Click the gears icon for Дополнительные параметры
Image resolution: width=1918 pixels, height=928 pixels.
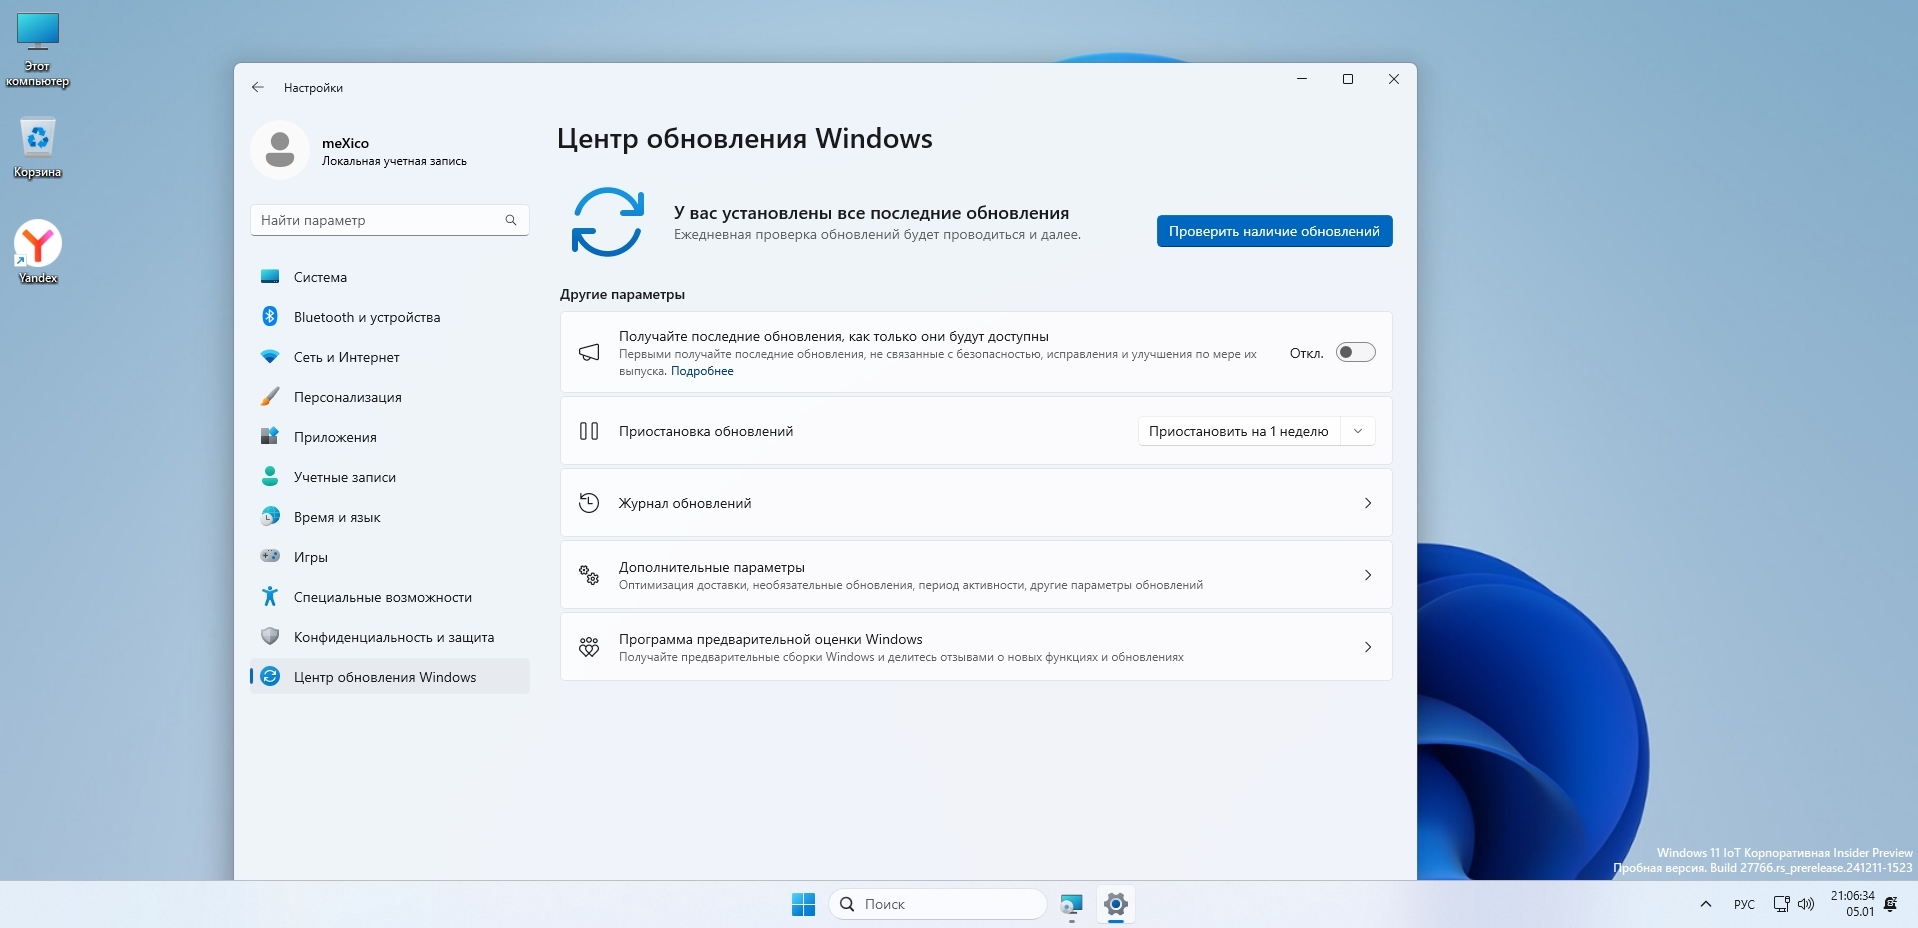pyautogui.click(x=589, y=575)
